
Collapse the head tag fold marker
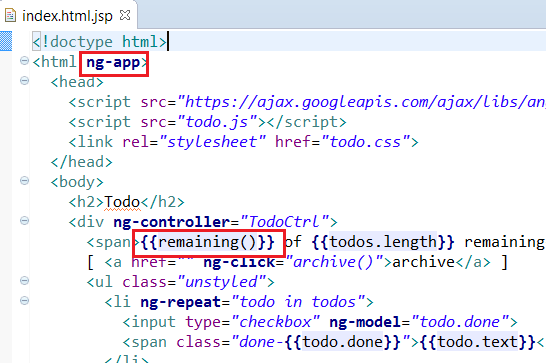[24, 81]
